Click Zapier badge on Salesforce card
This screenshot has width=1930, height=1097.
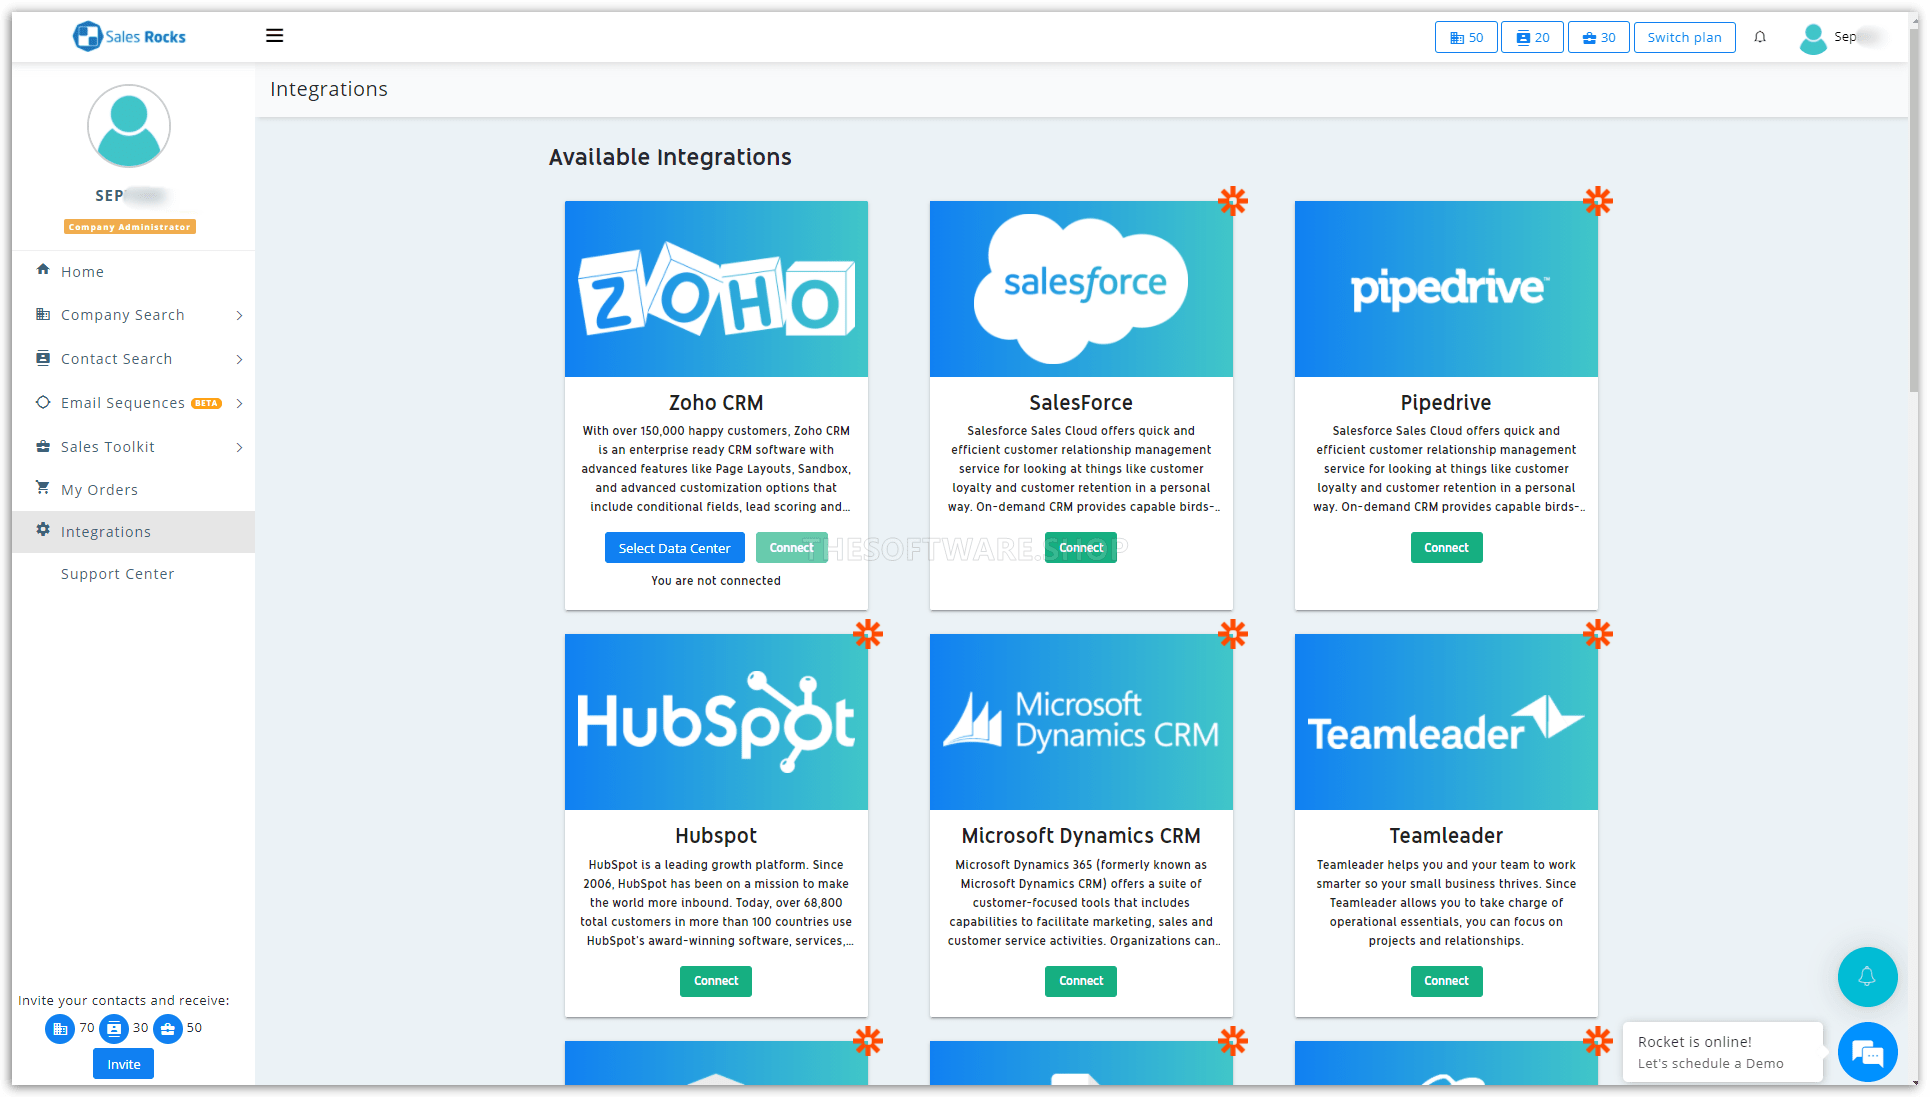[1232, 200]
